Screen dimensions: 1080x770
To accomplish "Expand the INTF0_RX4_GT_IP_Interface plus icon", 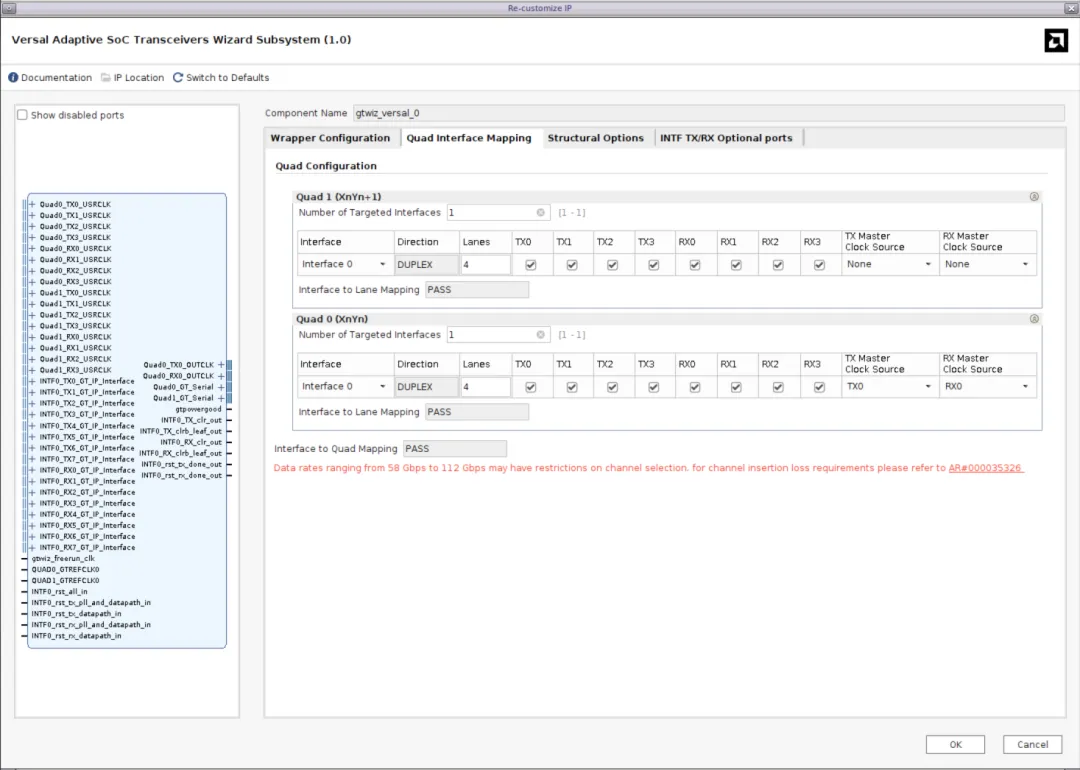I will point(32,514).
